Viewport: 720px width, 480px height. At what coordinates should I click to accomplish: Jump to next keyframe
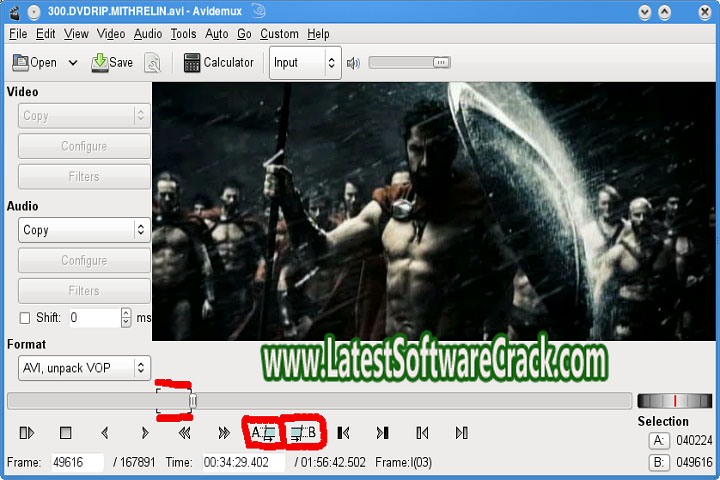pyautogui.click(x=224, y=433)
